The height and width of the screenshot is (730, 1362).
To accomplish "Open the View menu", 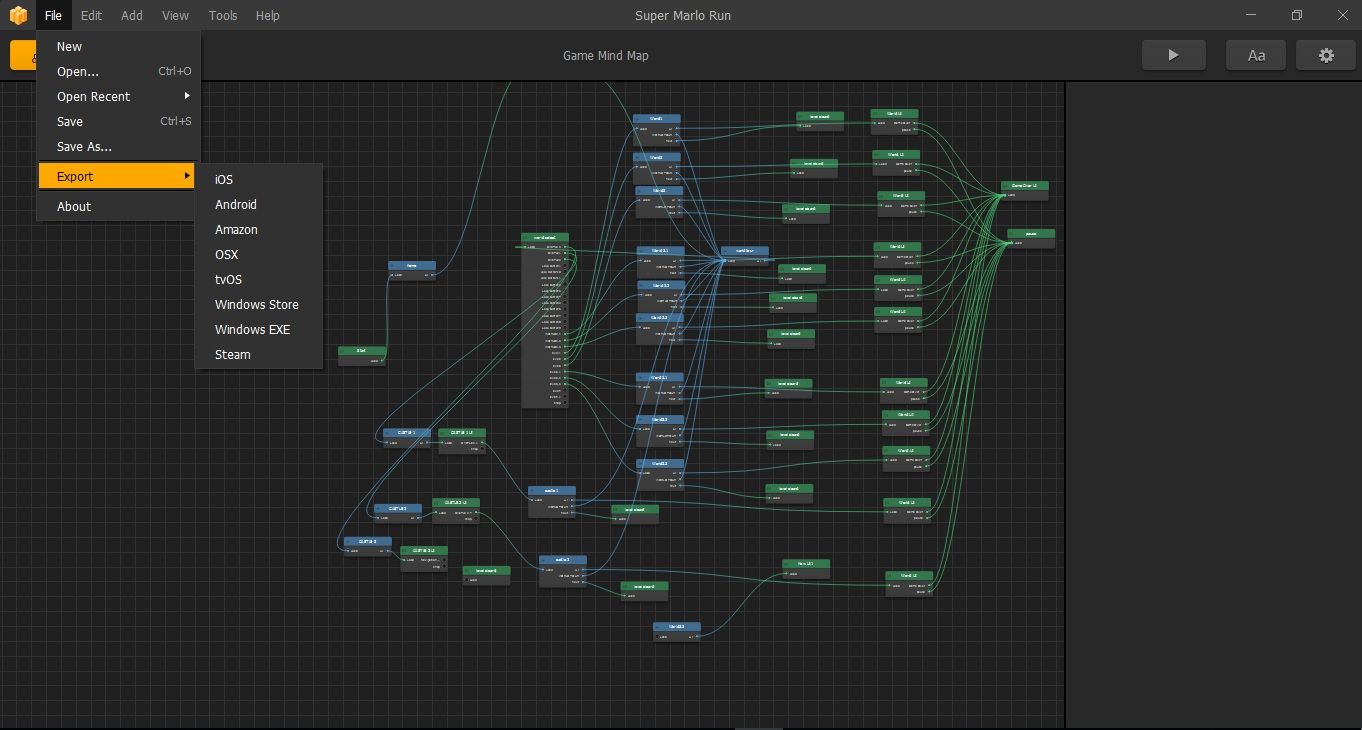I will pos(175,15).
